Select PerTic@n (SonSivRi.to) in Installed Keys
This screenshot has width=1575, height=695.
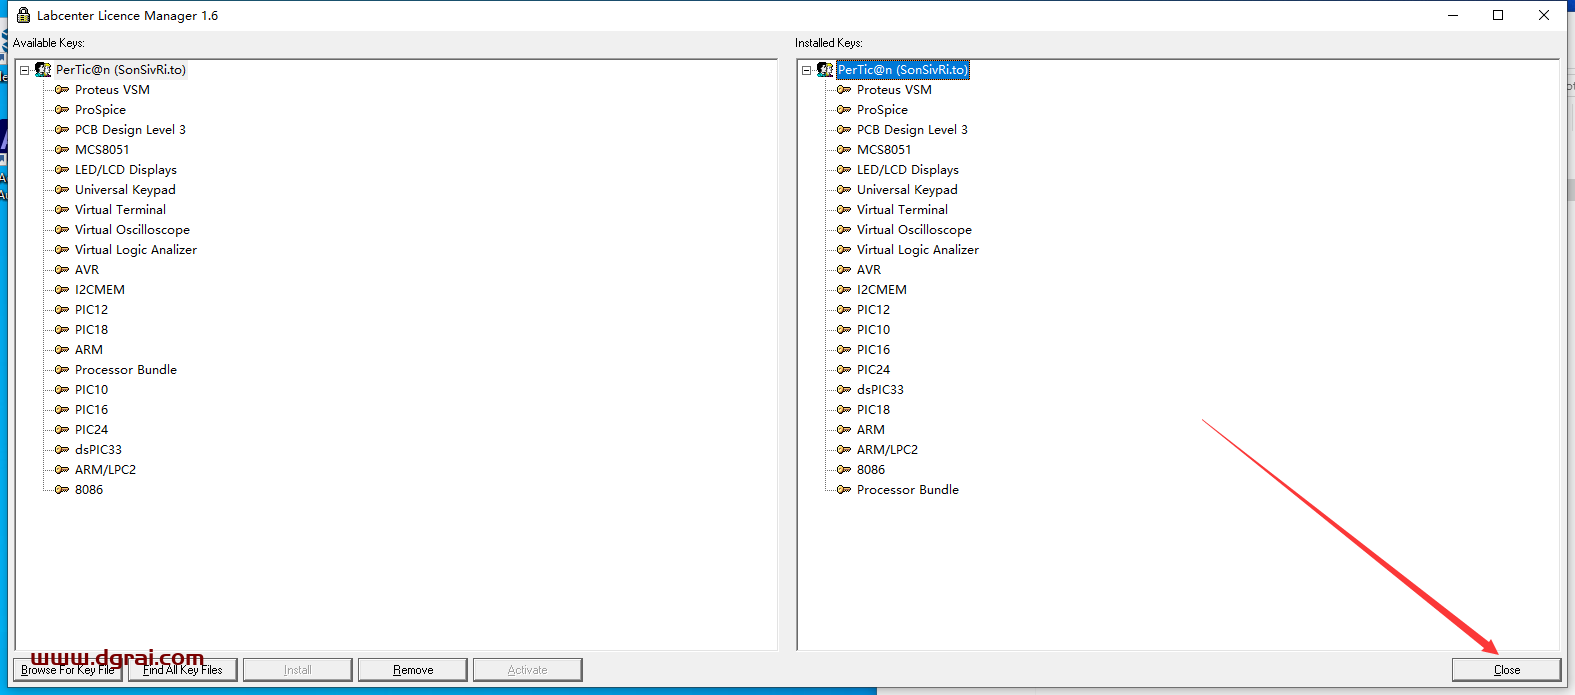(903, 70)
